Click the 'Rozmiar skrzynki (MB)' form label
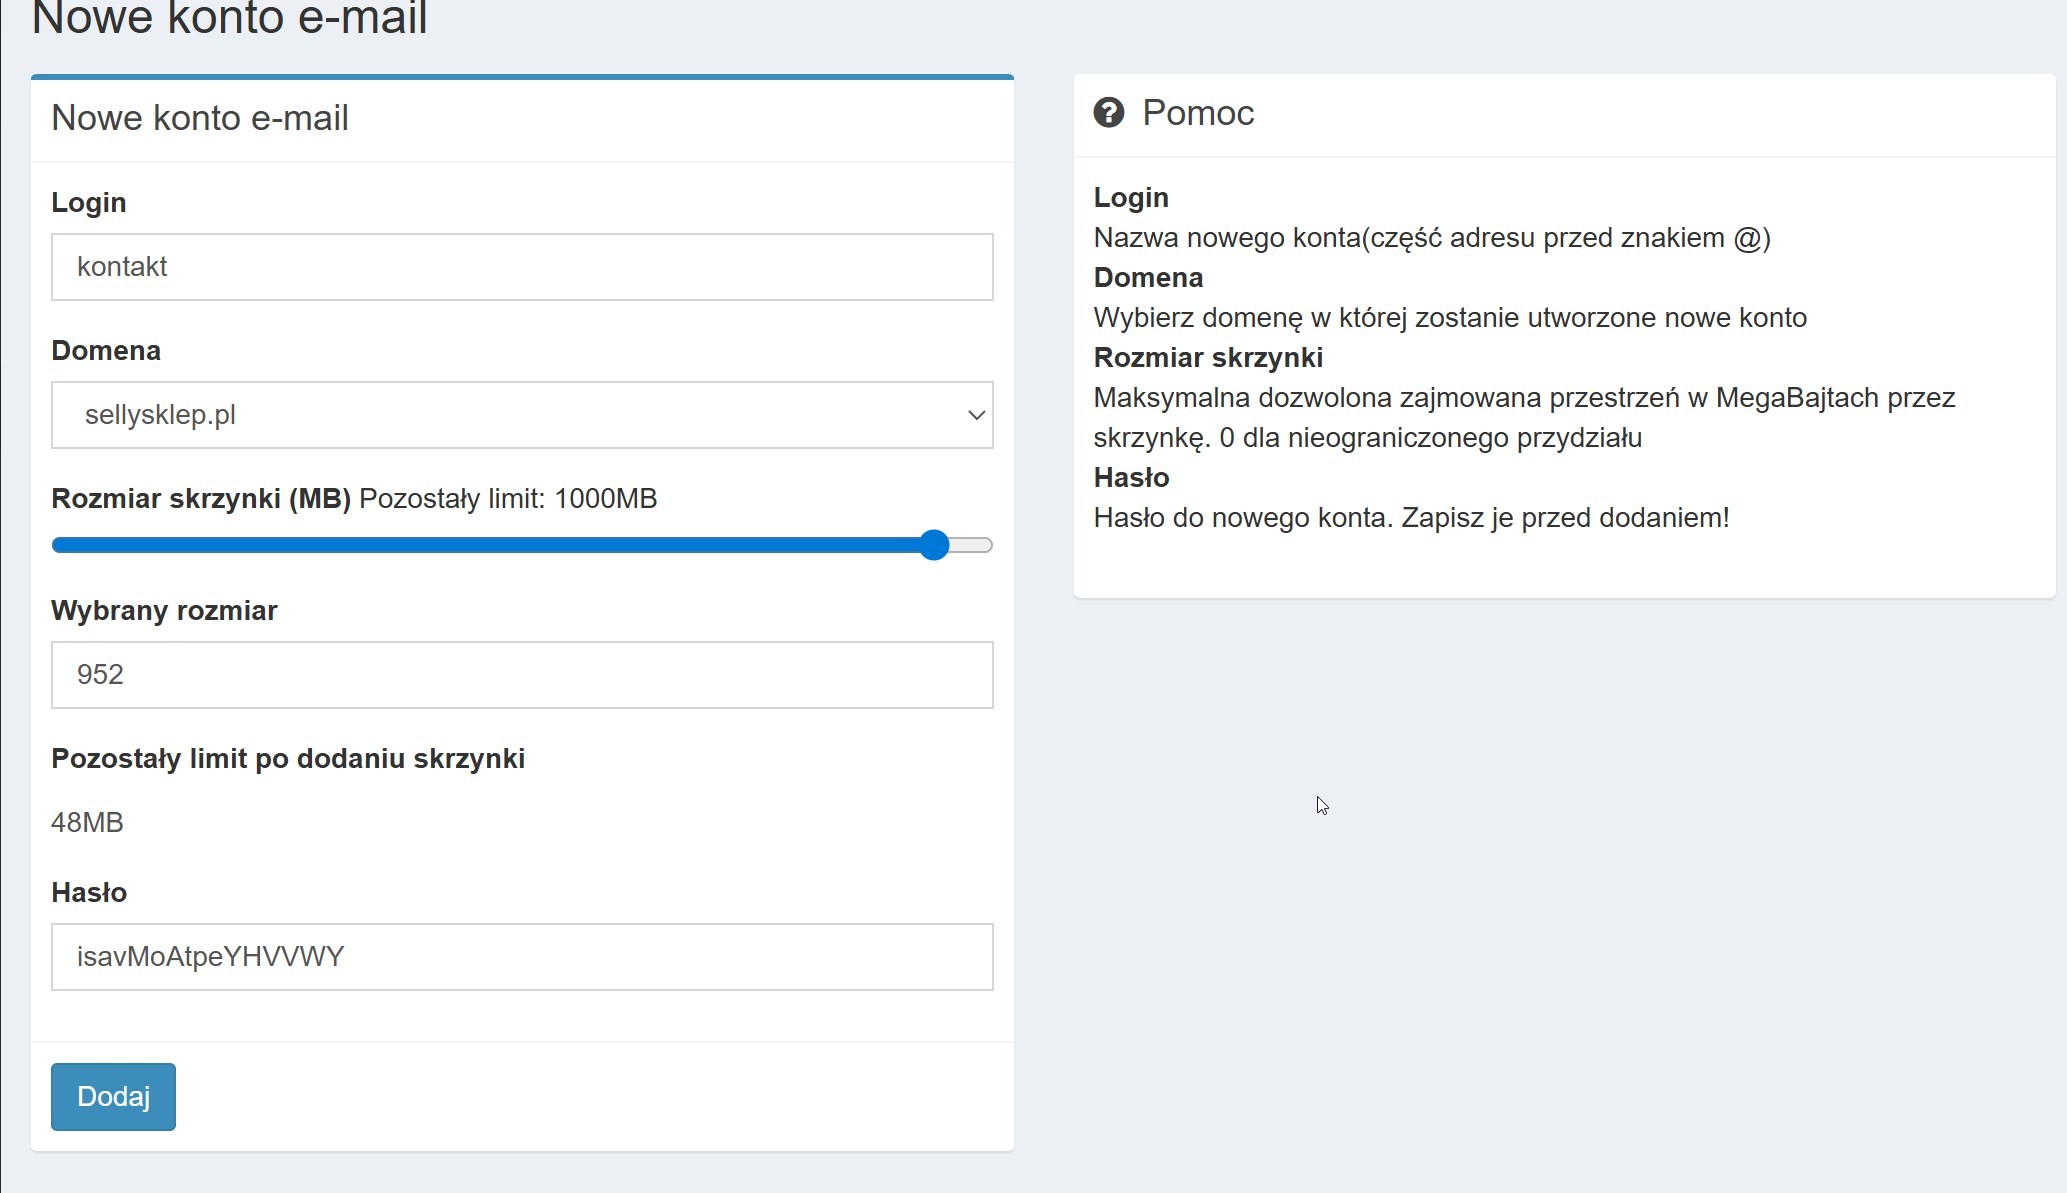 (201, 498)
